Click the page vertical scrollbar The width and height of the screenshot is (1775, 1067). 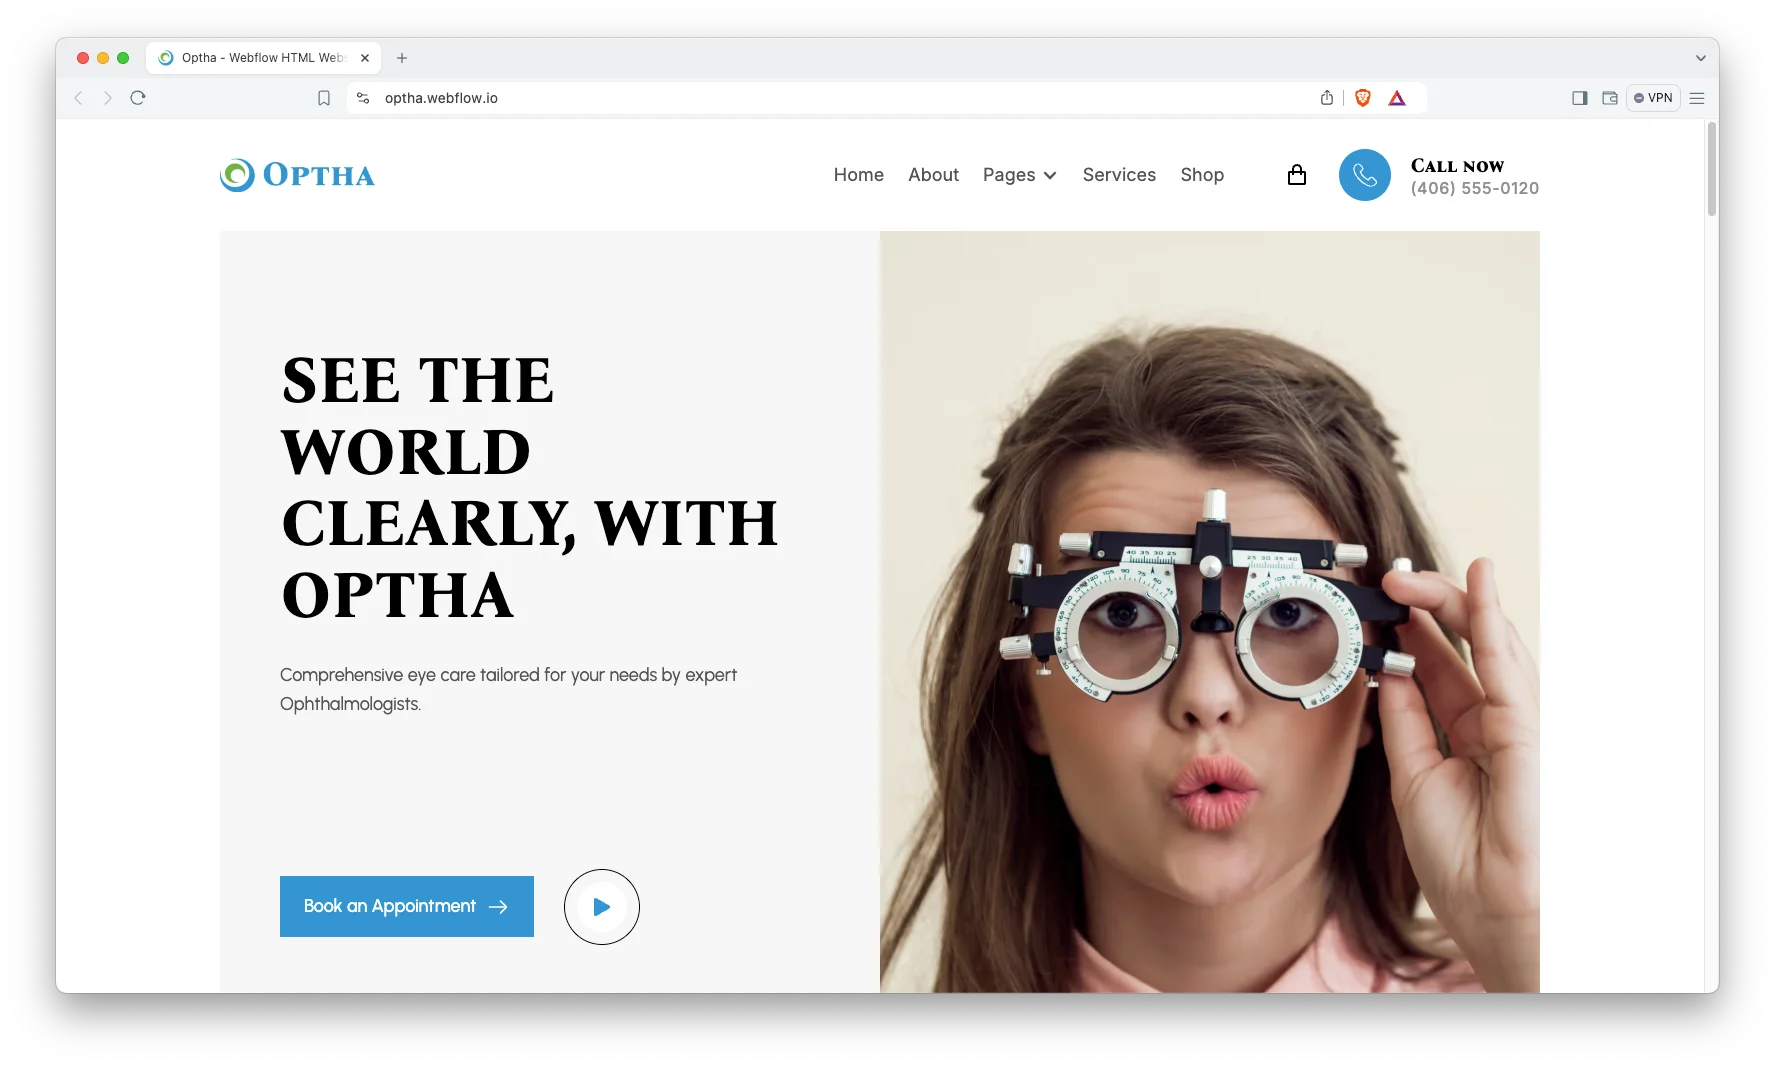tap(1711, 170)
